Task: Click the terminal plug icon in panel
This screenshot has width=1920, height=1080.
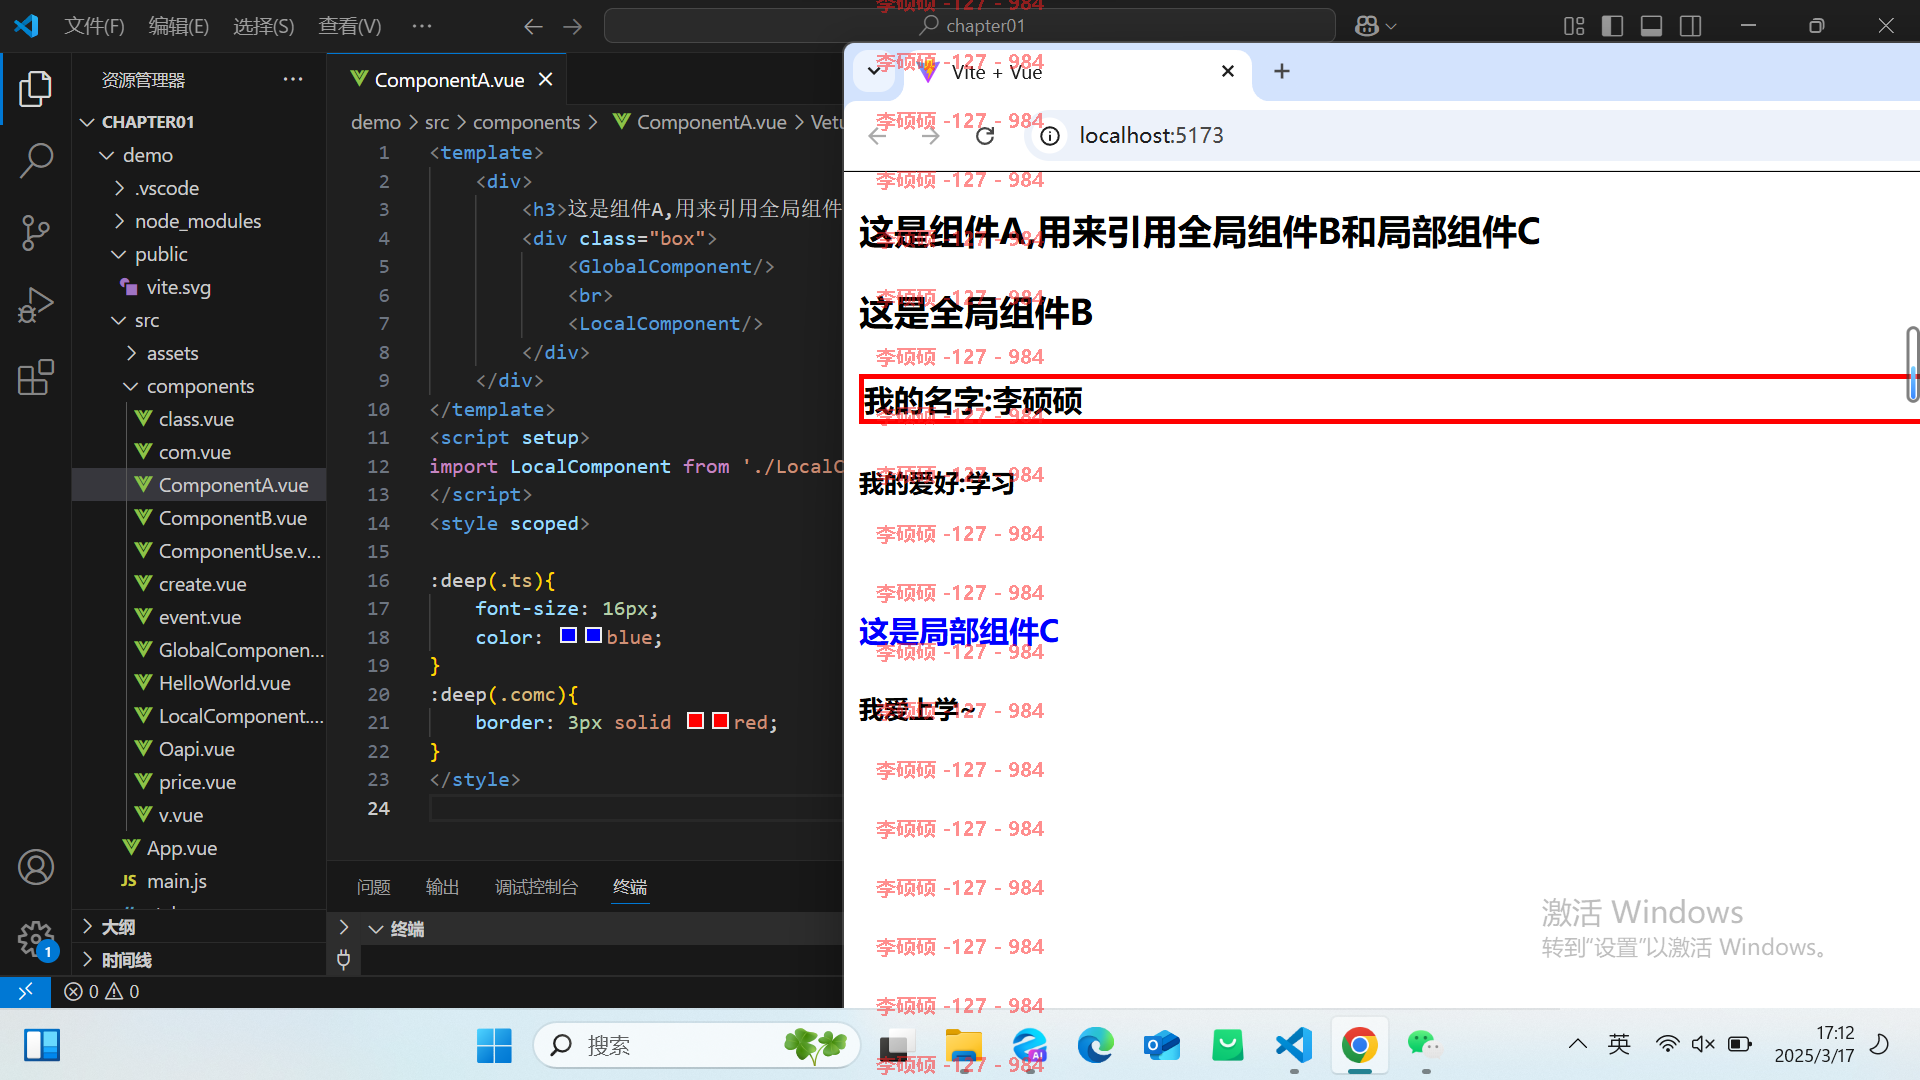Action: (343, 960)
